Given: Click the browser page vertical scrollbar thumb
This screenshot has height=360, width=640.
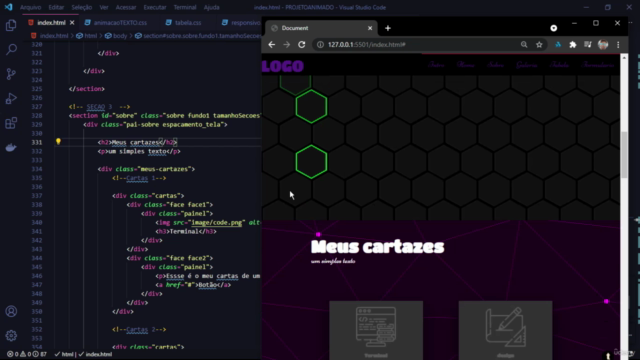Looking at the screenshot, I should [624, 155].
